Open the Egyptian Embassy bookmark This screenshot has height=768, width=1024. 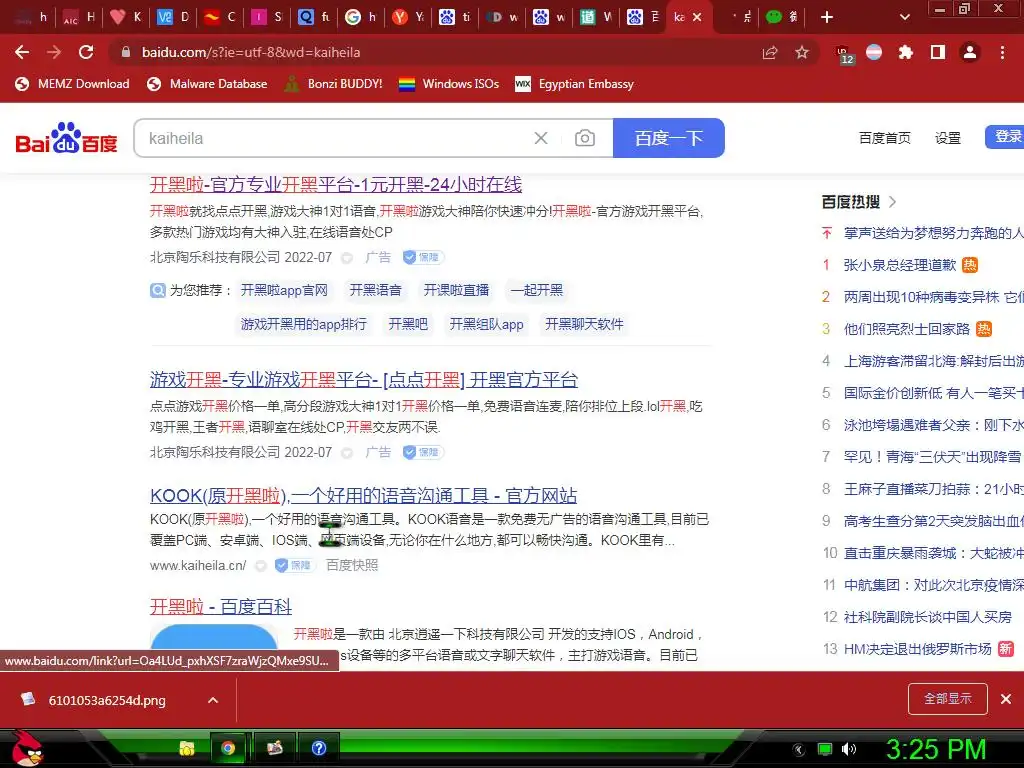(575, 84)
